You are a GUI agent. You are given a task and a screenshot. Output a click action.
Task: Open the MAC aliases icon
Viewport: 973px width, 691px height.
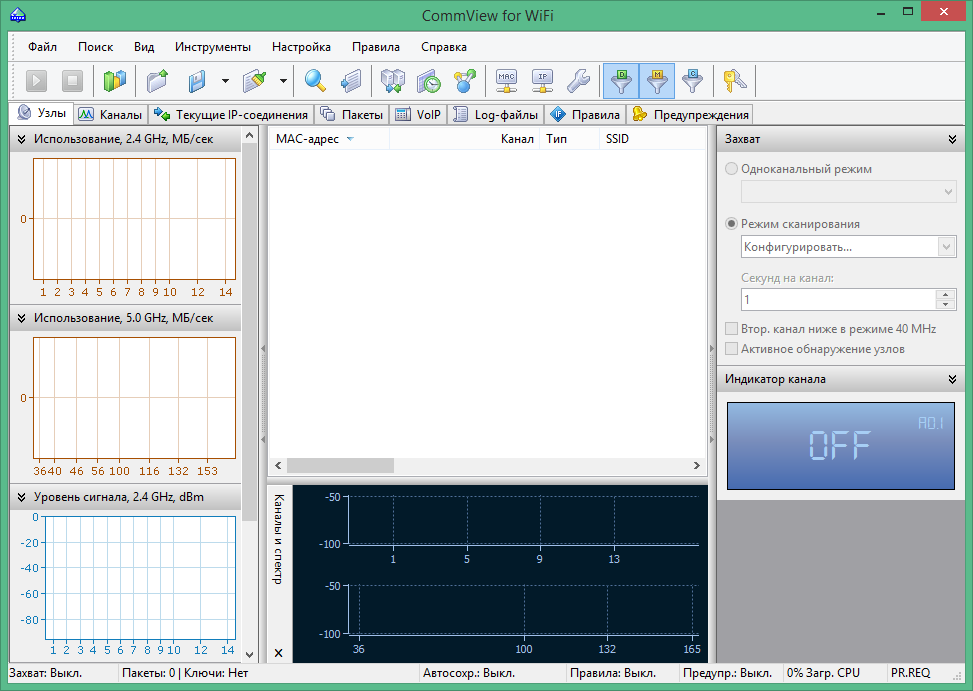pos(506,81)
